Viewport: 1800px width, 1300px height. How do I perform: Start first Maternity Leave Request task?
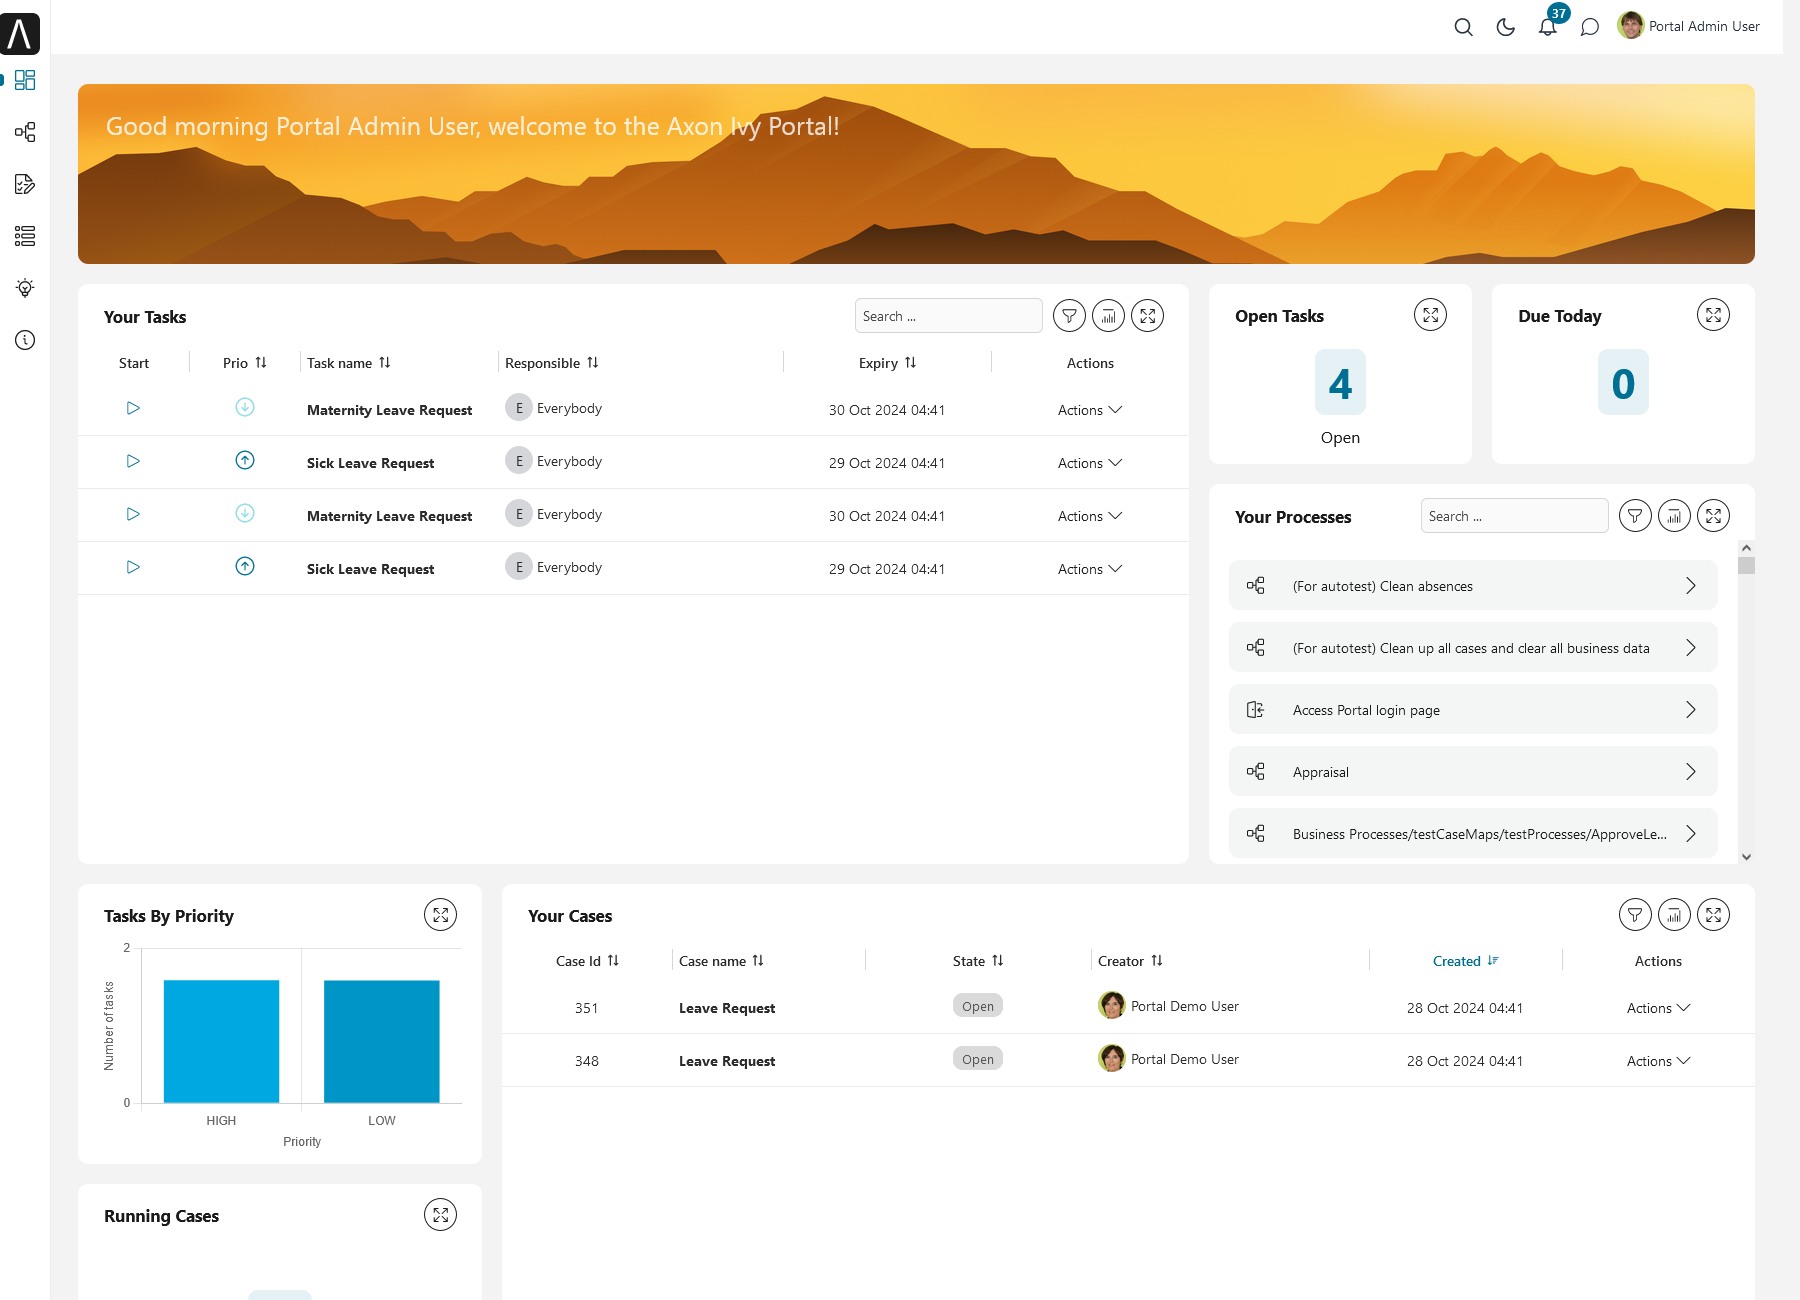point(133,408)
